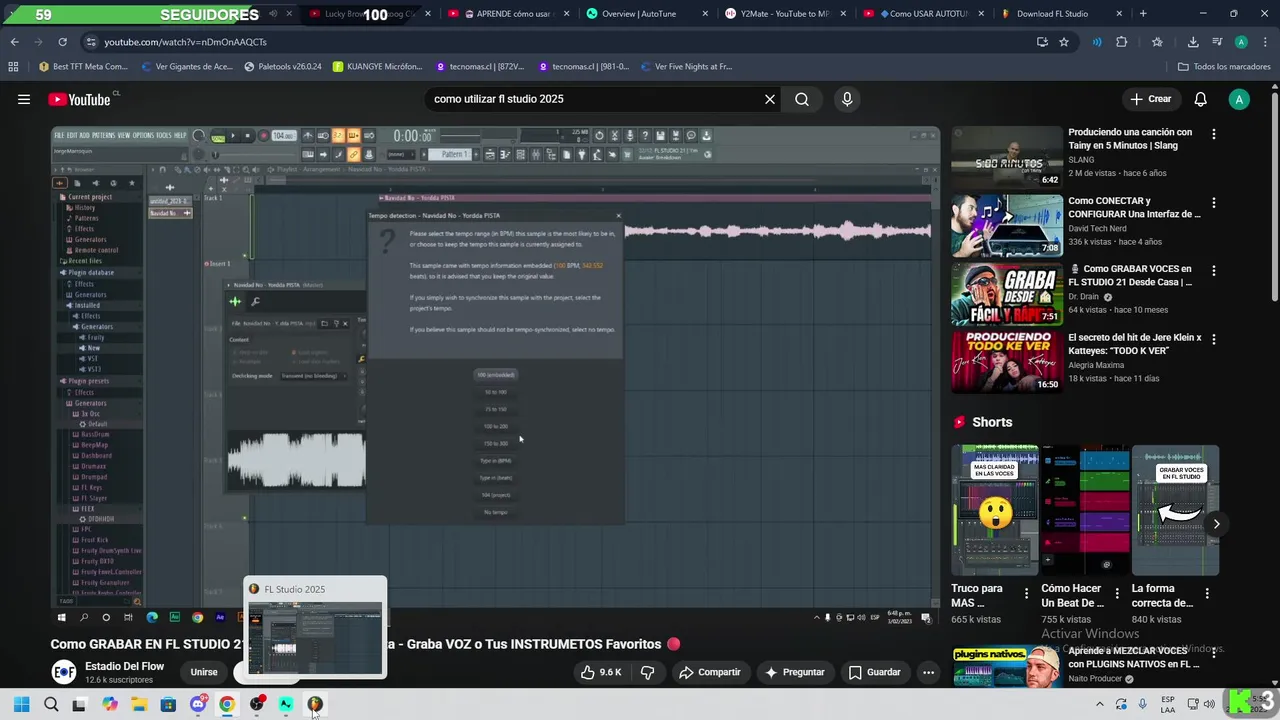Open the YouTube guide hamburger menu

pyautogui.click(x=24, y=99)
